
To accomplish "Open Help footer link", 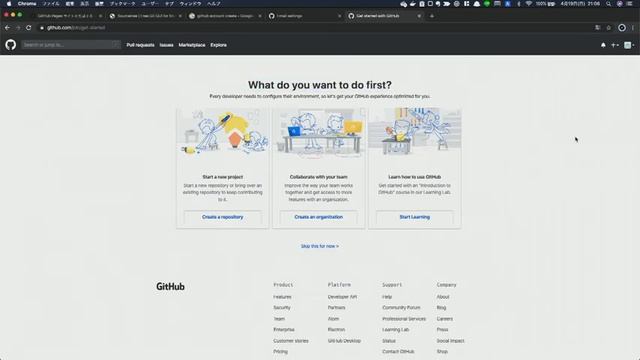I will tap(387, 297).
